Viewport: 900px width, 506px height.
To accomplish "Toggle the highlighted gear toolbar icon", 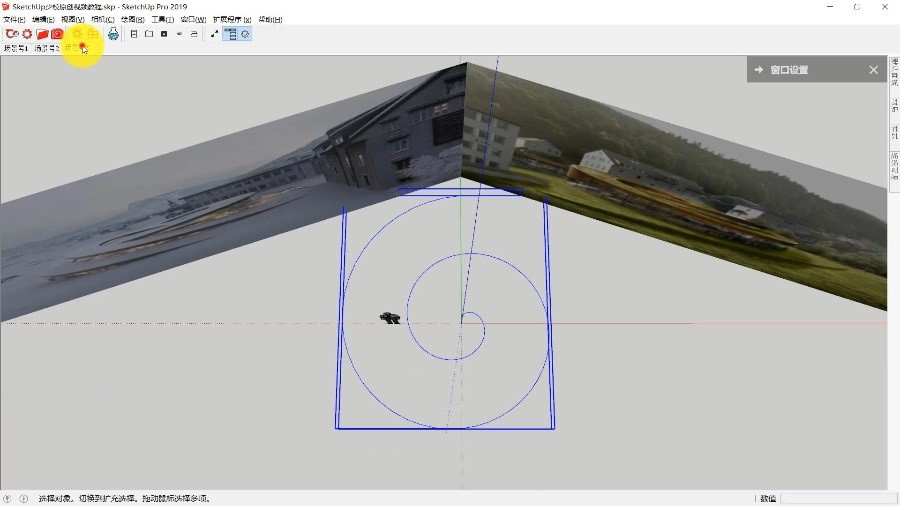I will coord(245,34).
